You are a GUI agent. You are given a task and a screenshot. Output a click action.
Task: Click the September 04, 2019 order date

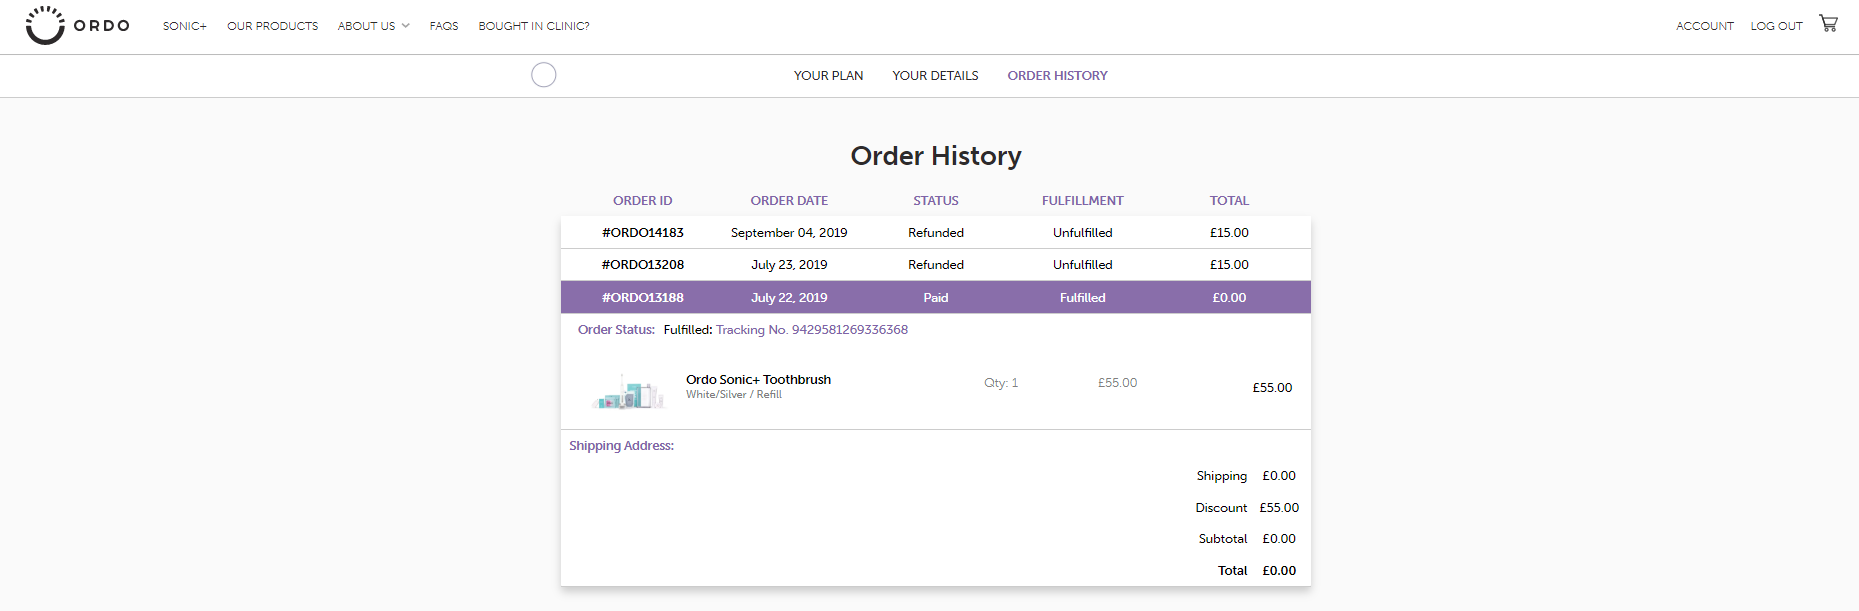coord(789,233)
